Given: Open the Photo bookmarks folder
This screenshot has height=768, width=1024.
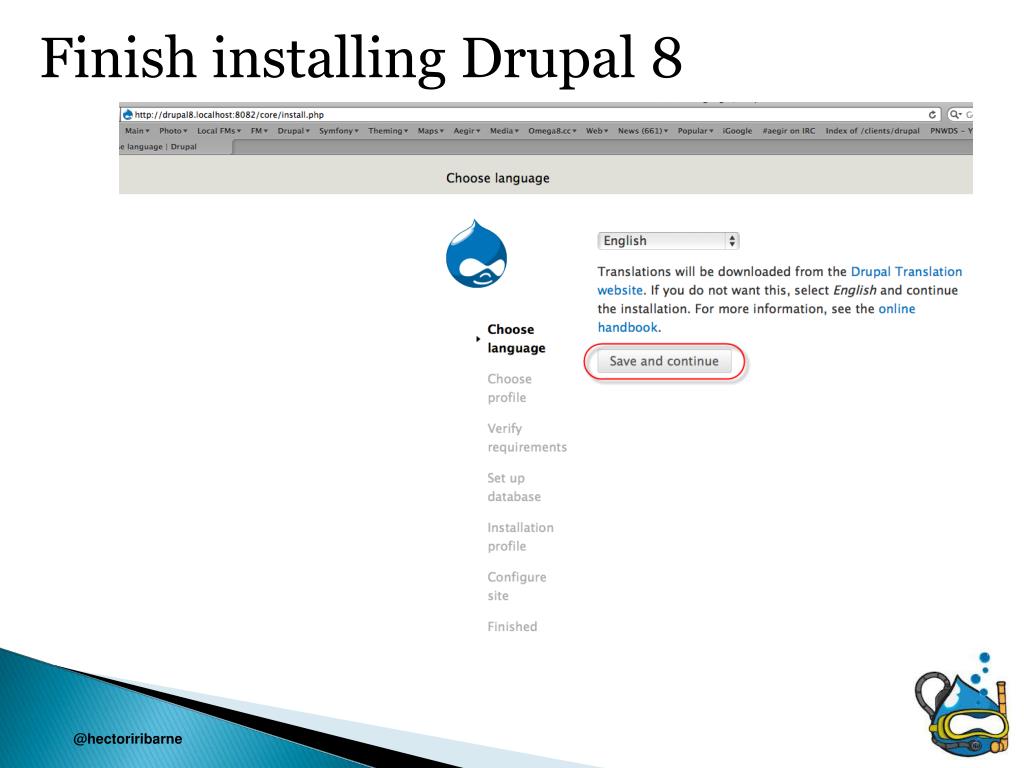Looking at the screenshot, I should (x=173, y=131).
